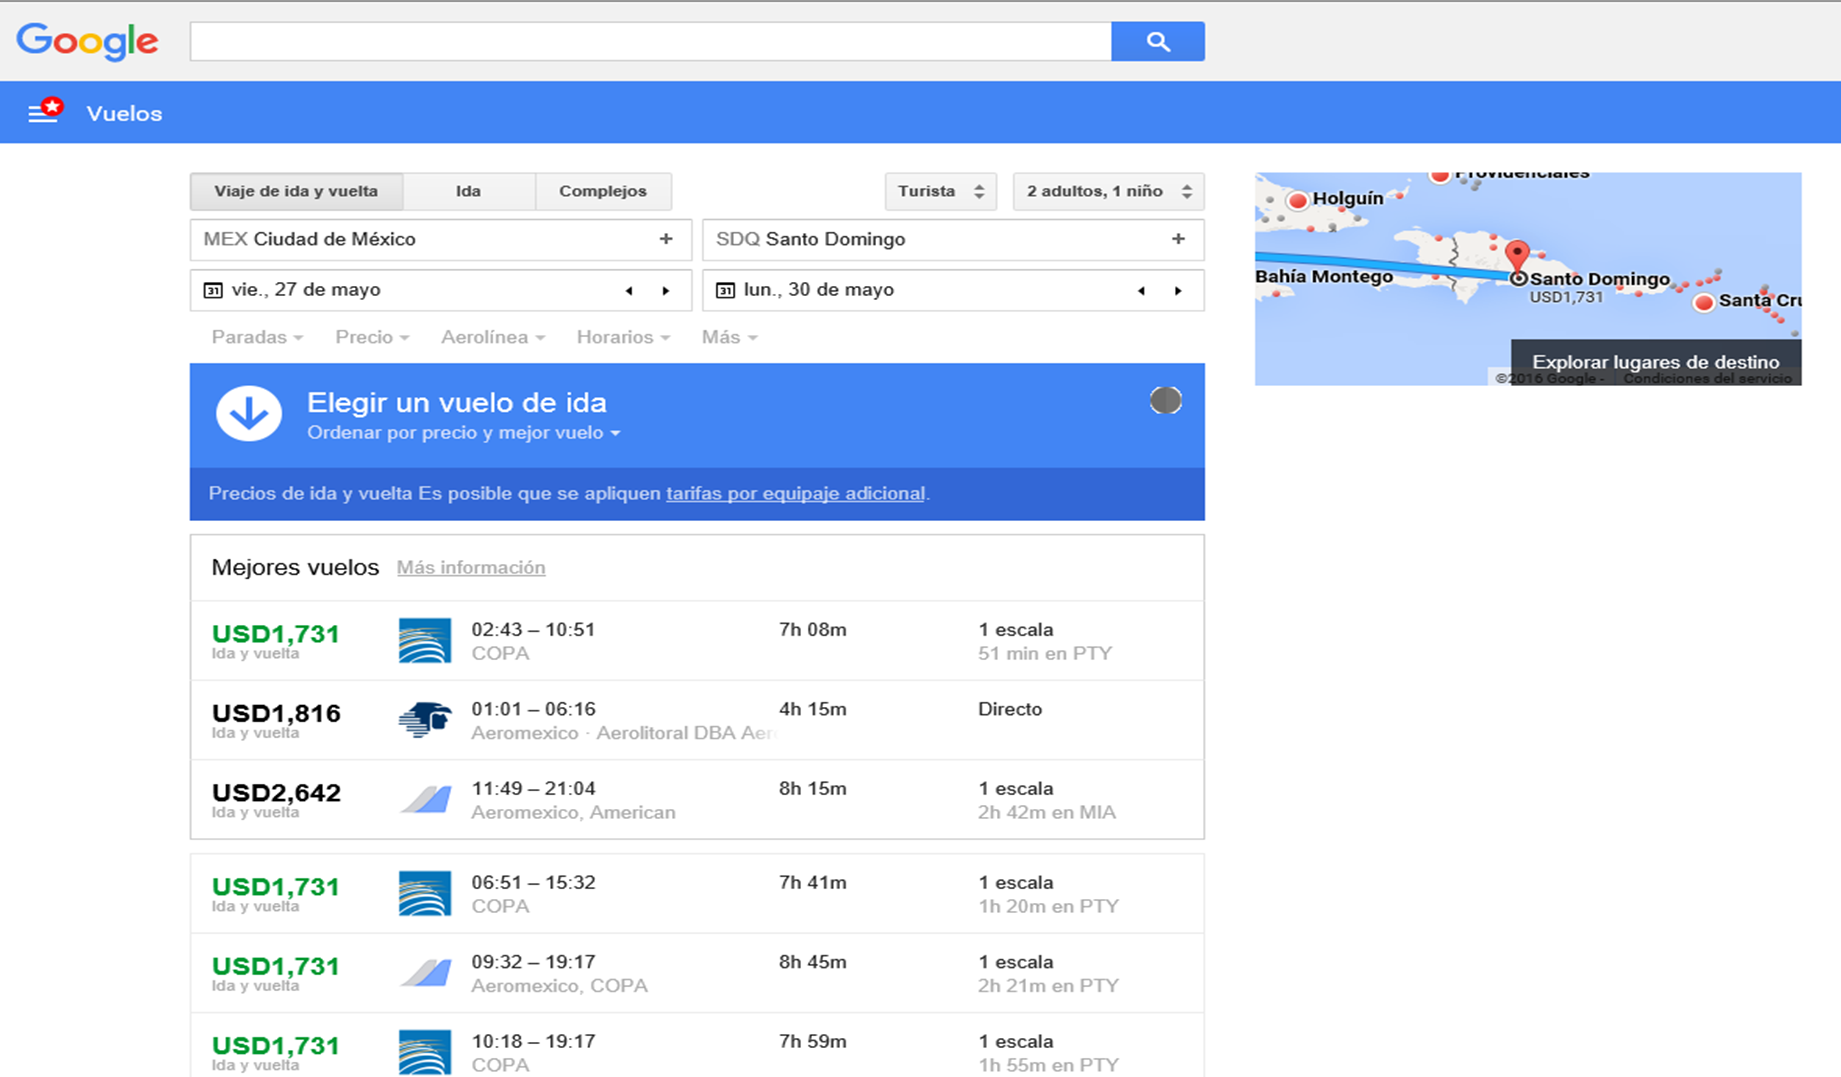Click the red Santo Domingo map pin
1841x1077 pixels.
pyautogui.click(x=1517, y=255)
